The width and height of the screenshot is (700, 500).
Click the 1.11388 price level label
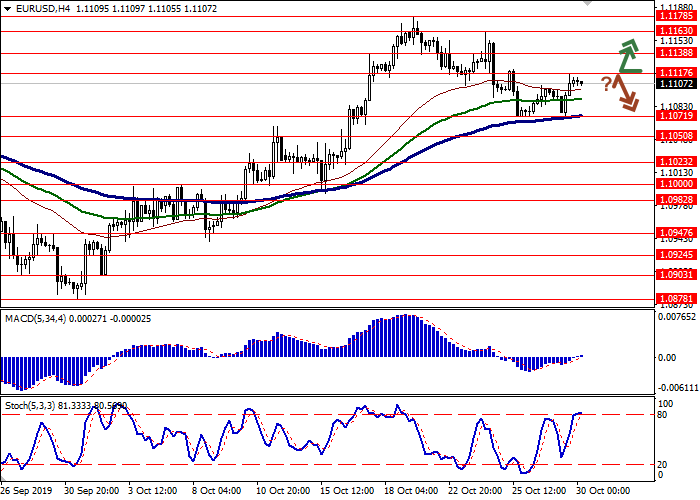click(676, 52)
